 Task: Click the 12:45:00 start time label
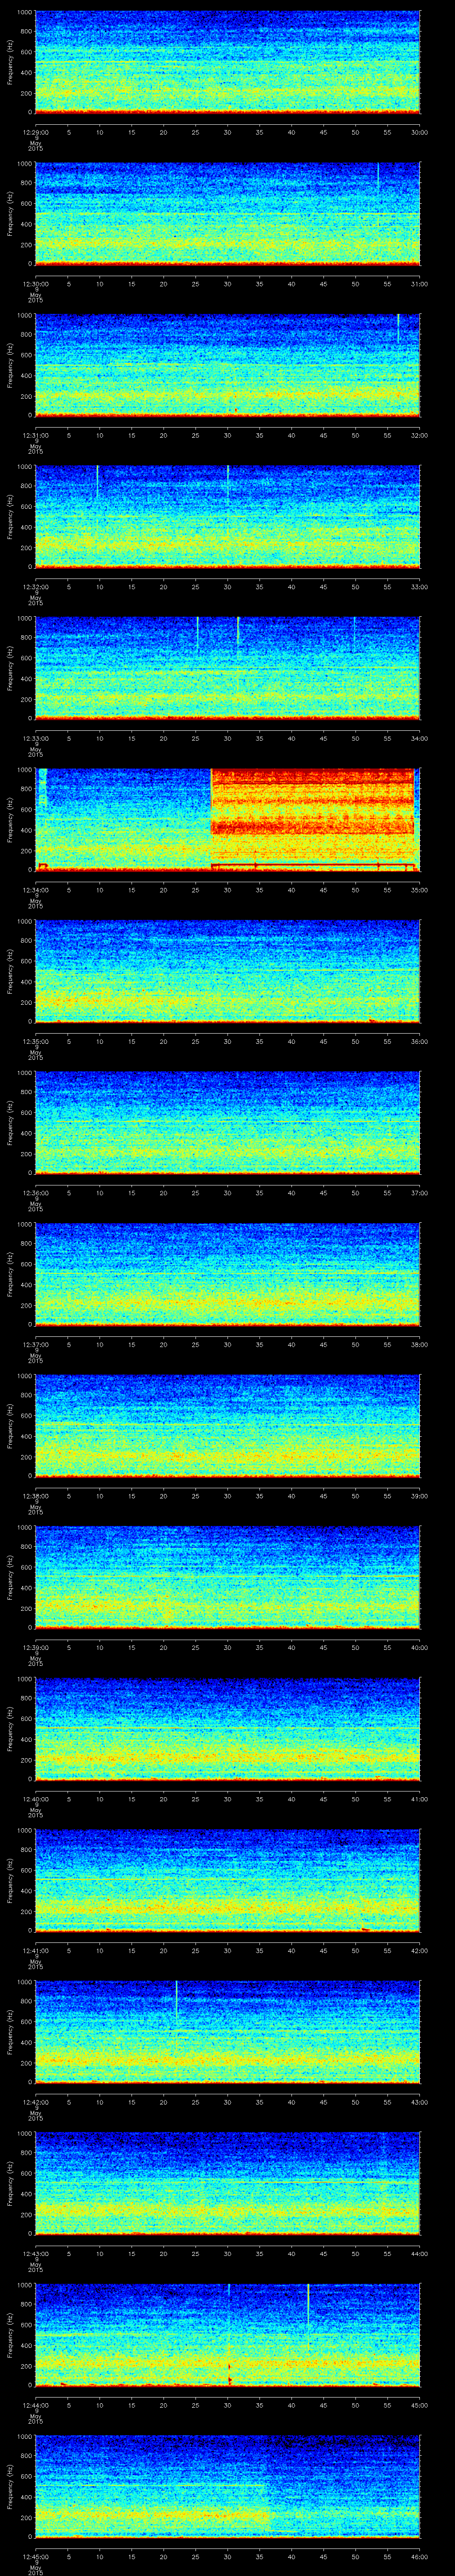tap(35, 2556)
